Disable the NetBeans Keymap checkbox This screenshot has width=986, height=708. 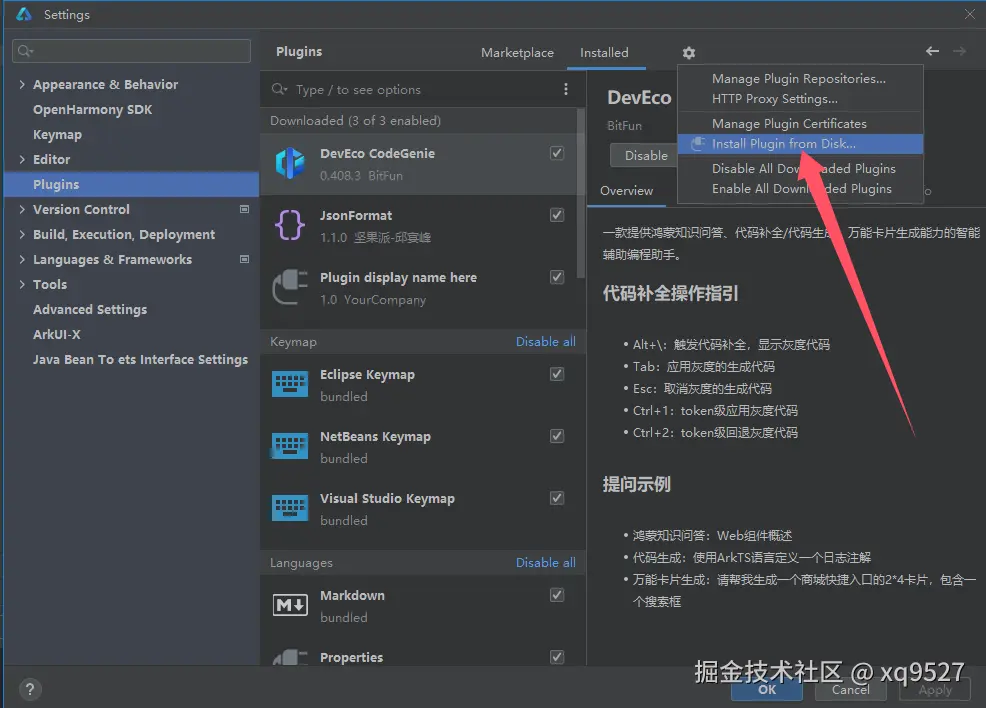tap(557, 436)
